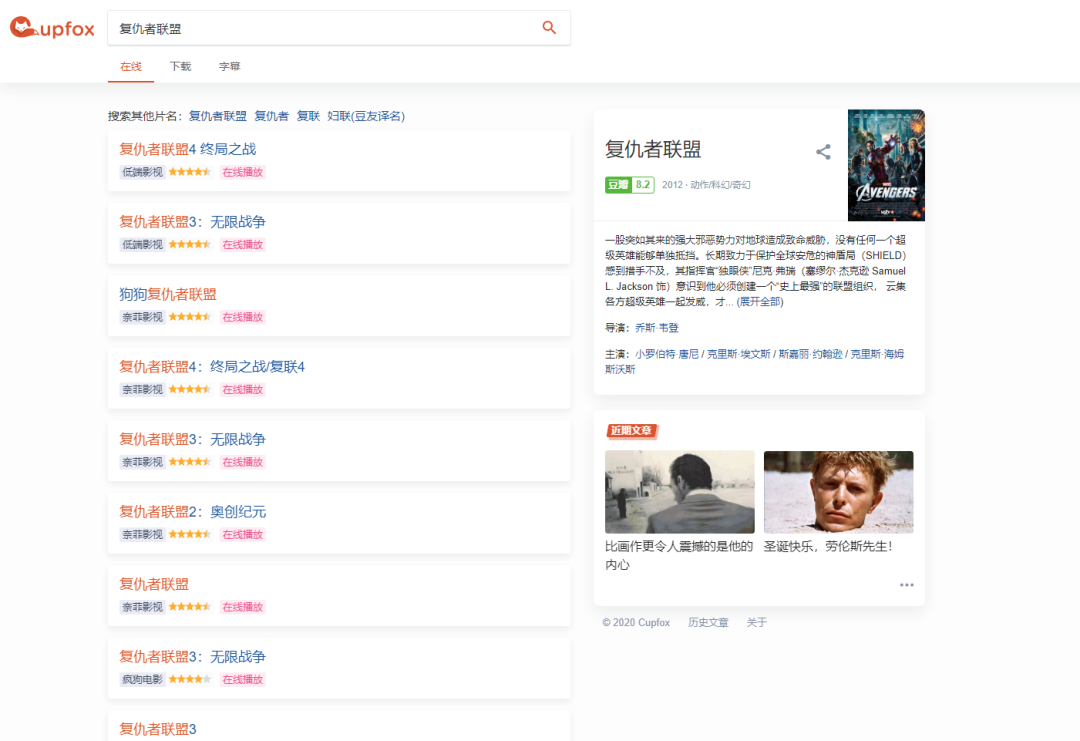Click star rating of 复仇者联盟2:奥创纪元
Viewport: 1080px width, 741px height.
(189, 534)
